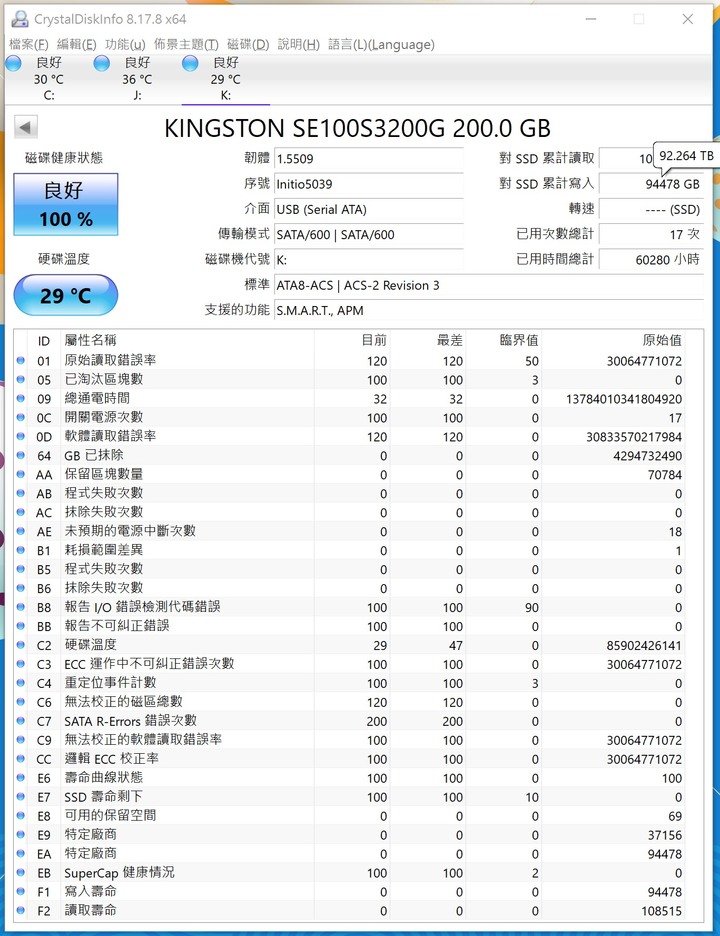
Task: Open the 功能(u) menu
Action: point(125,44)
